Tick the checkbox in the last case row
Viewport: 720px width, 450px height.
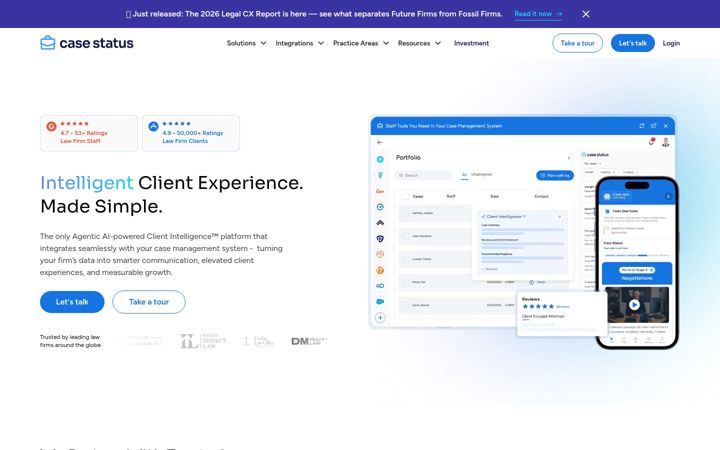click(x=406, y=305)
